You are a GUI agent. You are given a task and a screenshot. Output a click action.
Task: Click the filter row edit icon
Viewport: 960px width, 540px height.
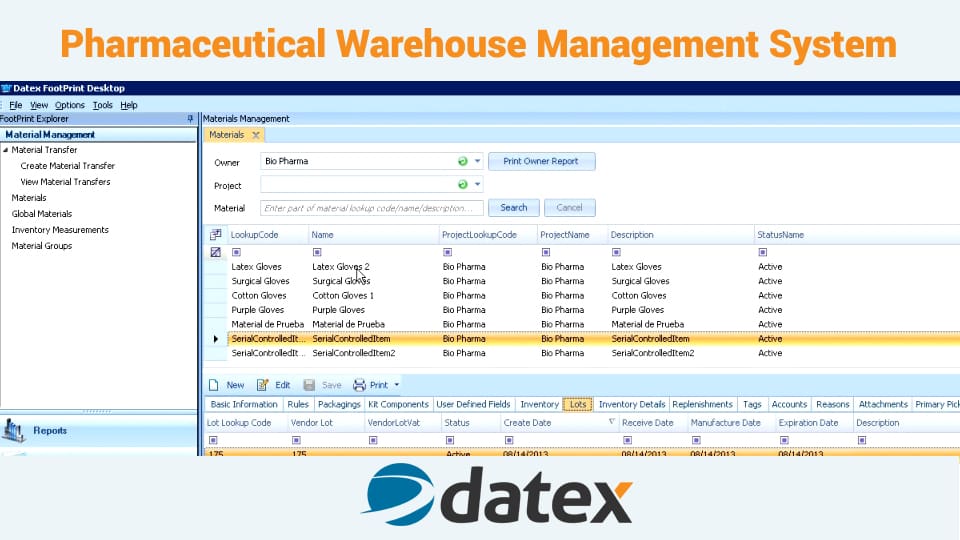216,252
